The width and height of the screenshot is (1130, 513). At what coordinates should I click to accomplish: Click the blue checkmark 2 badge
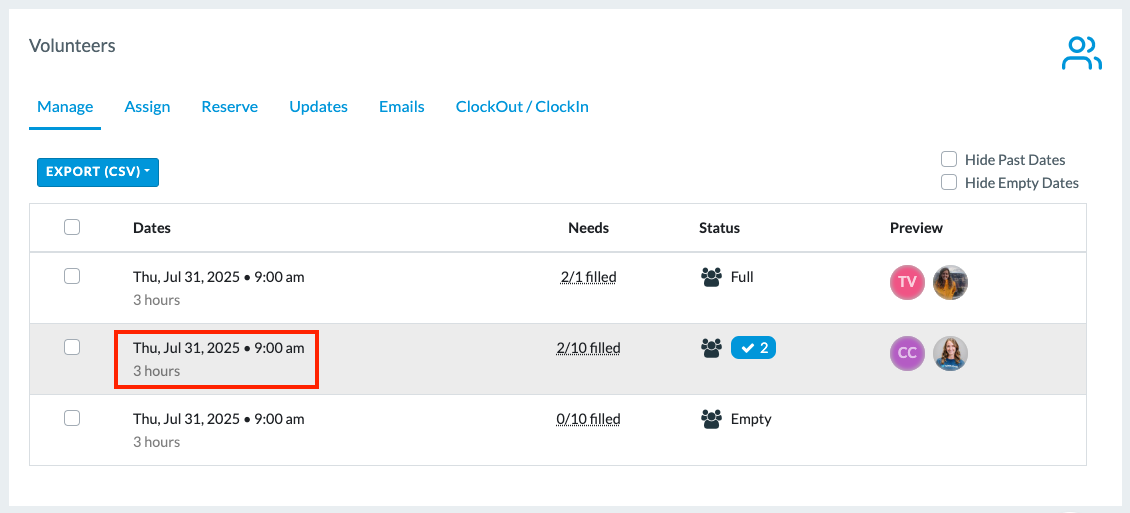pos(753,348)
